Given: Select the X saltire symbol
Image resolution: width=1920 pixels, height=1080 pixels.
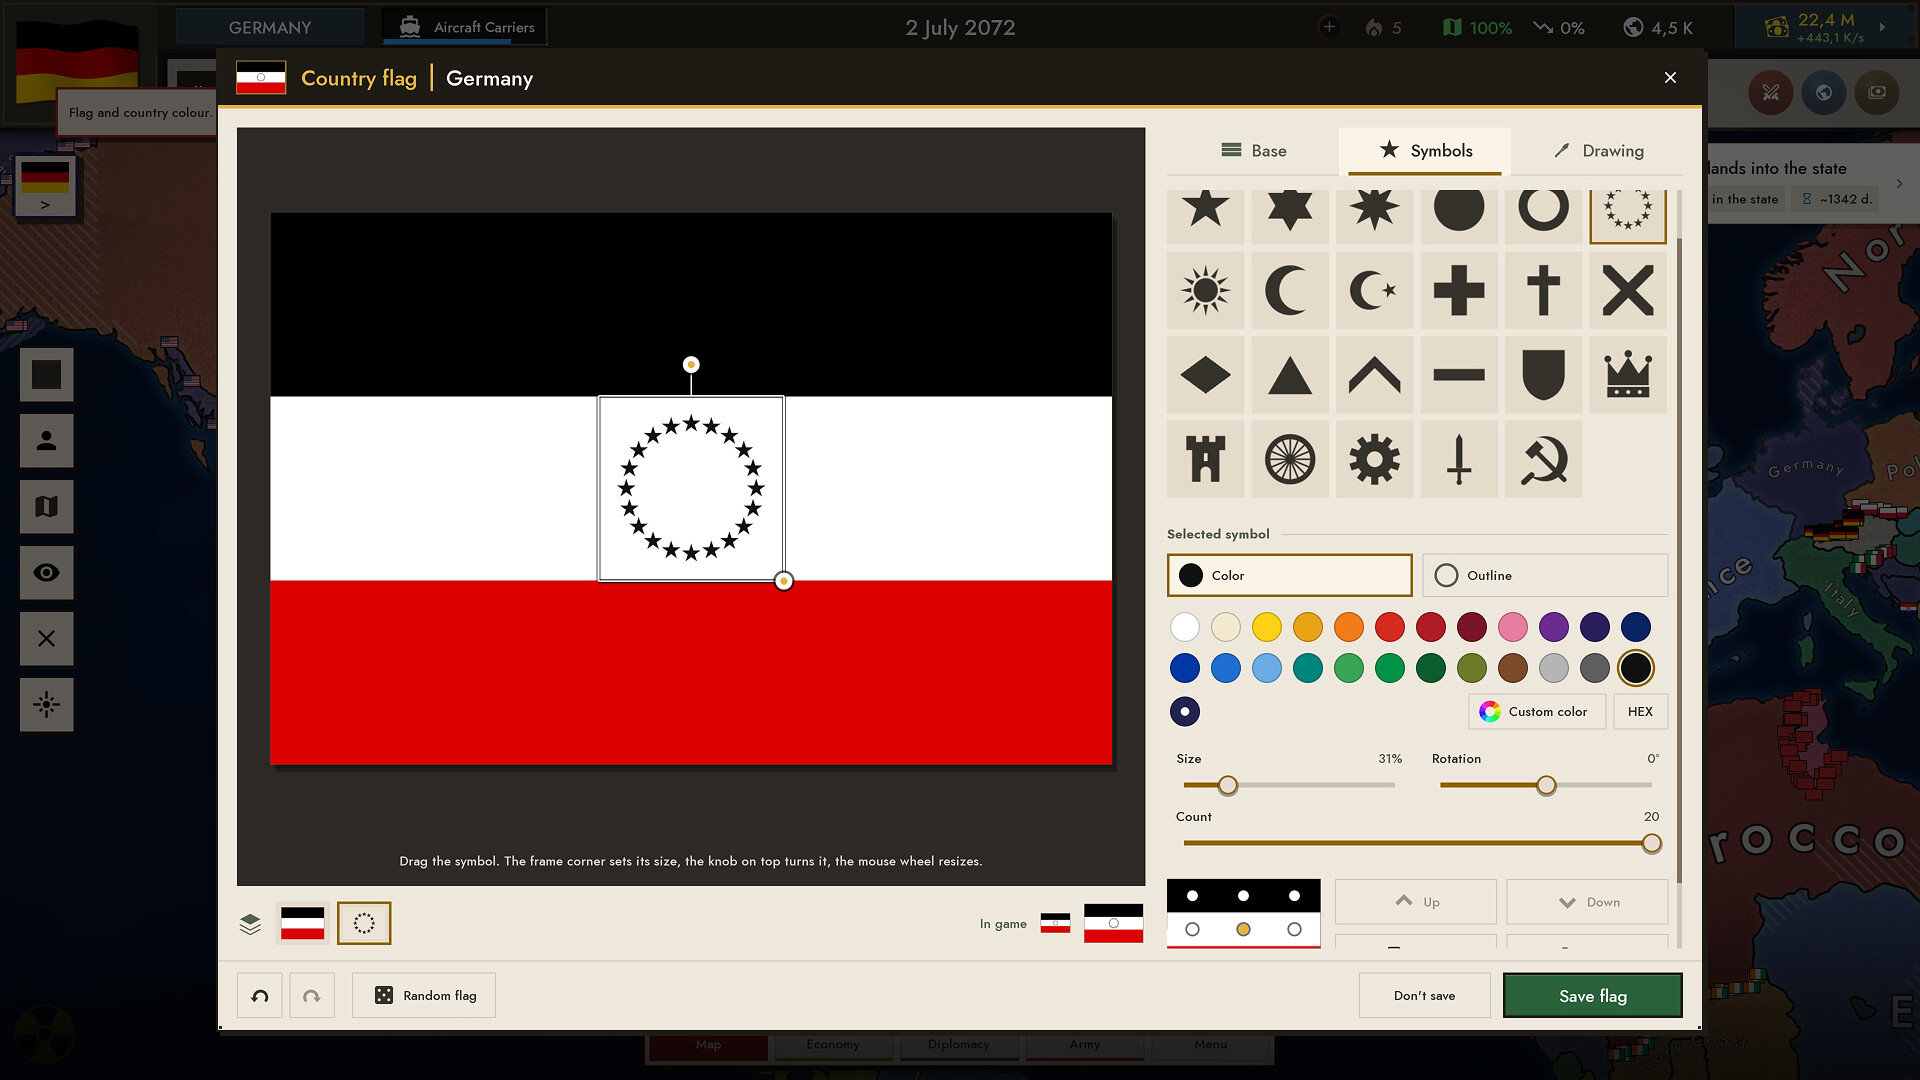Looking at the screenshot, I should pyautogui.click(x=1627, y=291).
